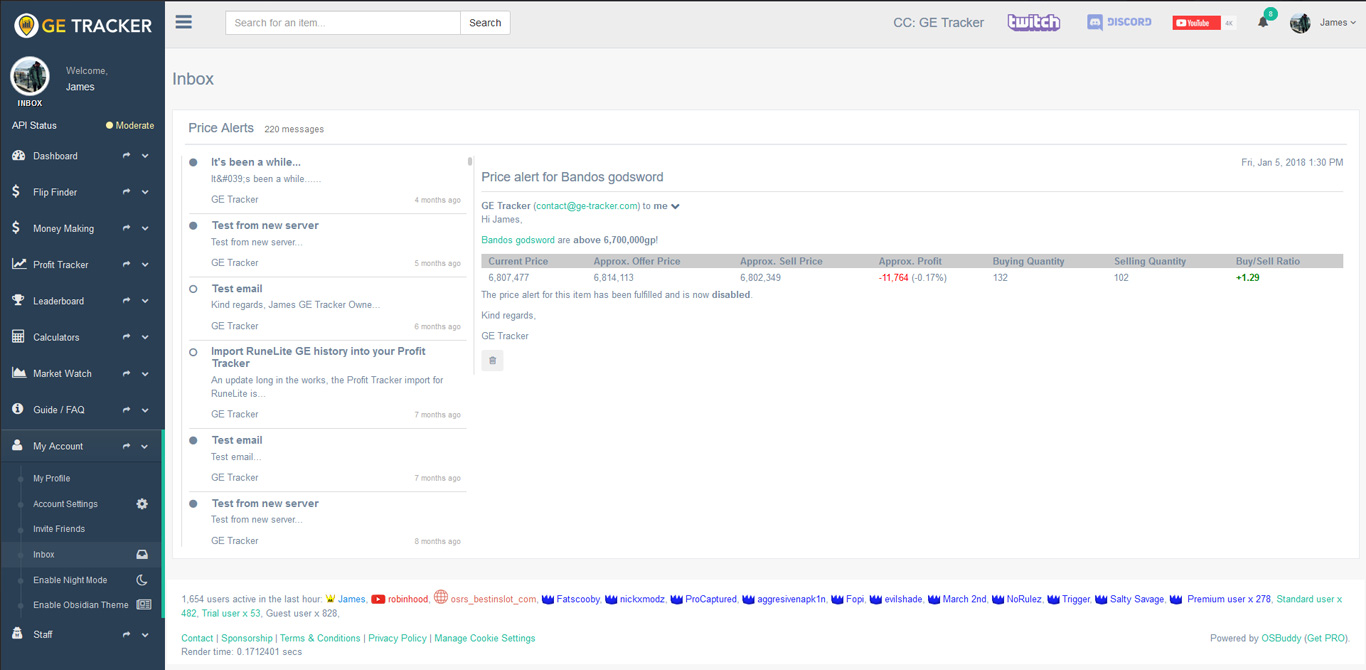Delete message using trash icon
This screenshot has width=1366, height=670.
(492, 360)
